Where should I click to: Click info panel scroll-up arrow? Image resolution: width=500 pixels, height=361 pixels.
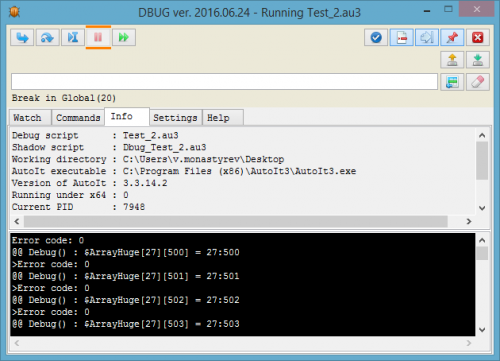click(482, 135)
